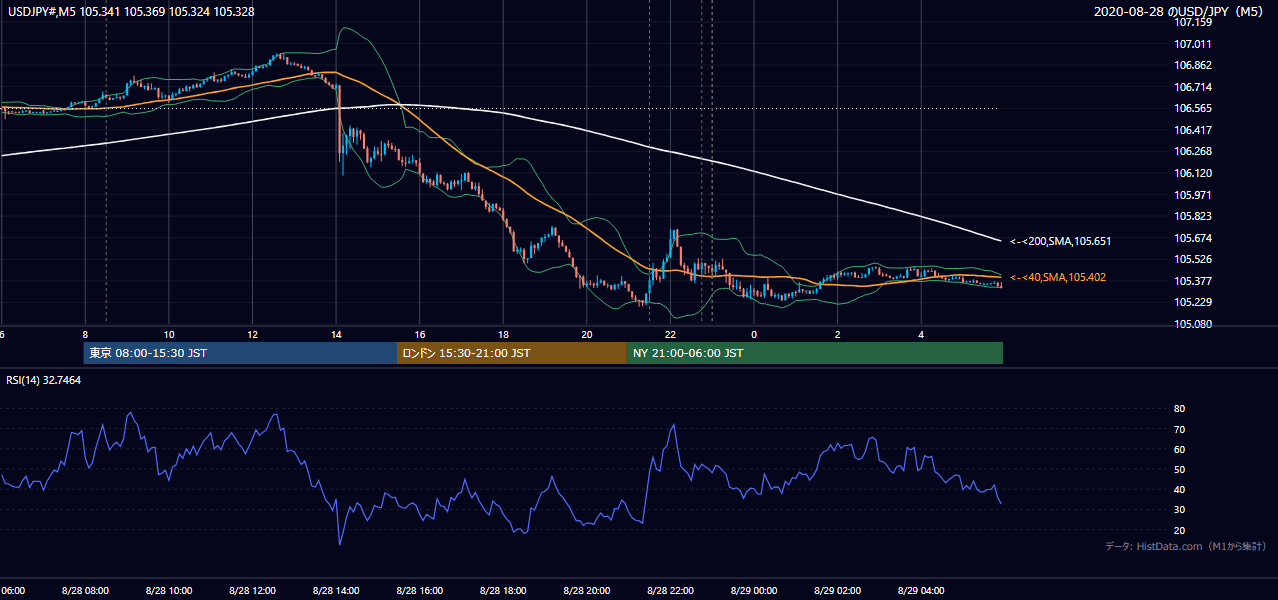Click the 200 SMA 105.651 label
The image size is (1278, 600).
pyautogui.click(x=1061, y=241)
